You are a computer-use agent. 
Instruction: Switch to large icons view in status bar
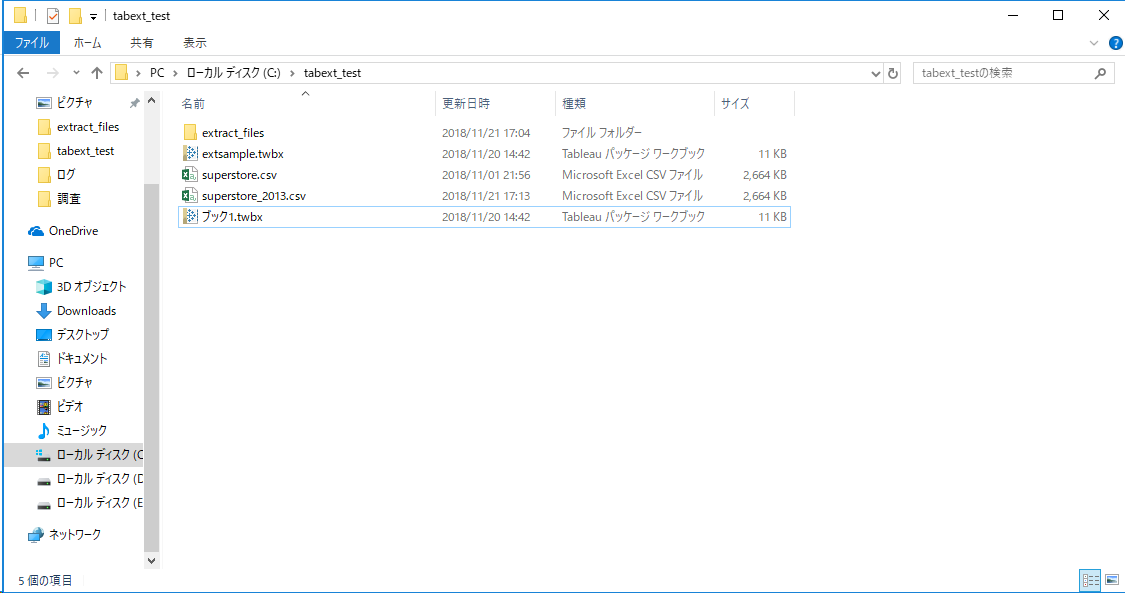point(1111,579)
